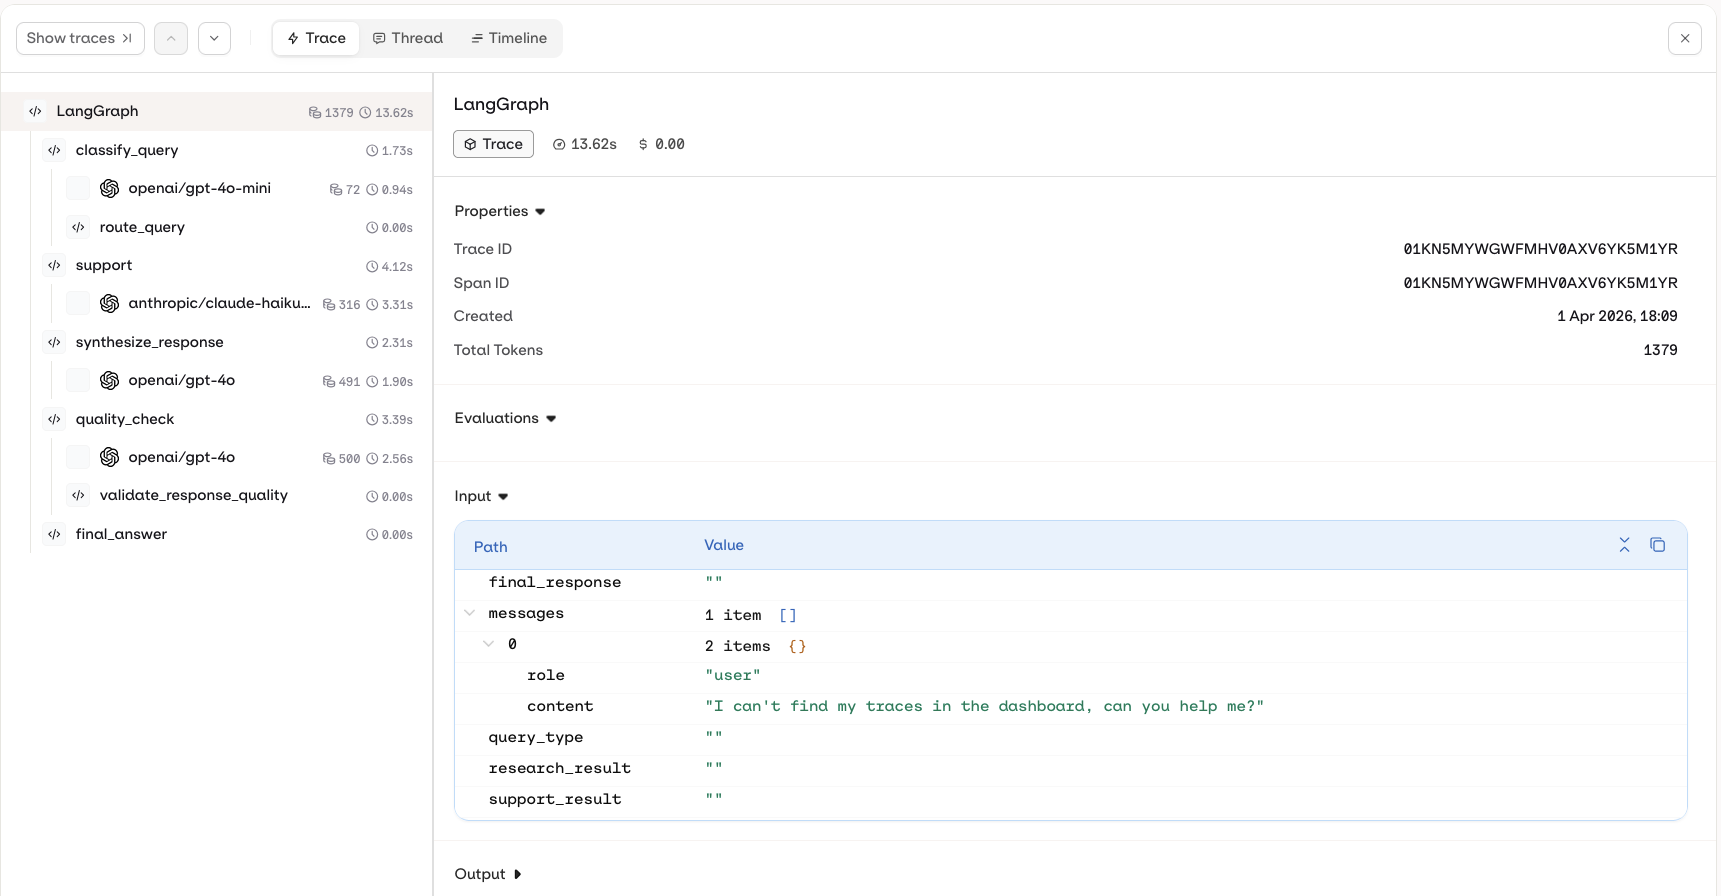The image size is (1721, 896).
Task: Click logo icon next to anthropic/claude-haiku
Action: pyautogui.click(x=110, y=303)
